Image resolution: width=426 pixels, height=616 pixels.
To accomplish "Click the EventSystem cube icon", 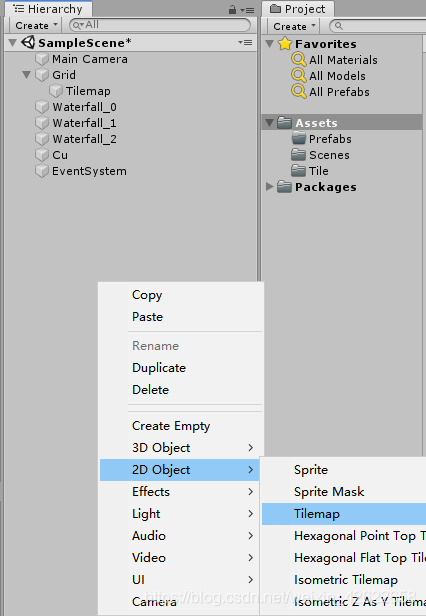I will [41, 171].
